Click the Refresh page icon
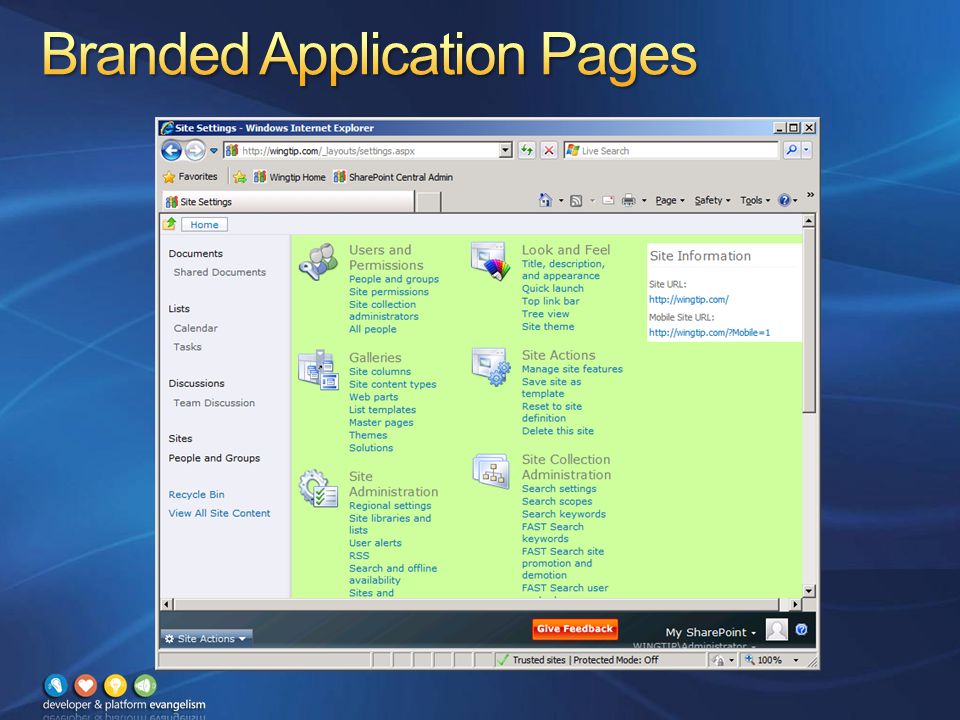The image size is (960, 720). 527,150
